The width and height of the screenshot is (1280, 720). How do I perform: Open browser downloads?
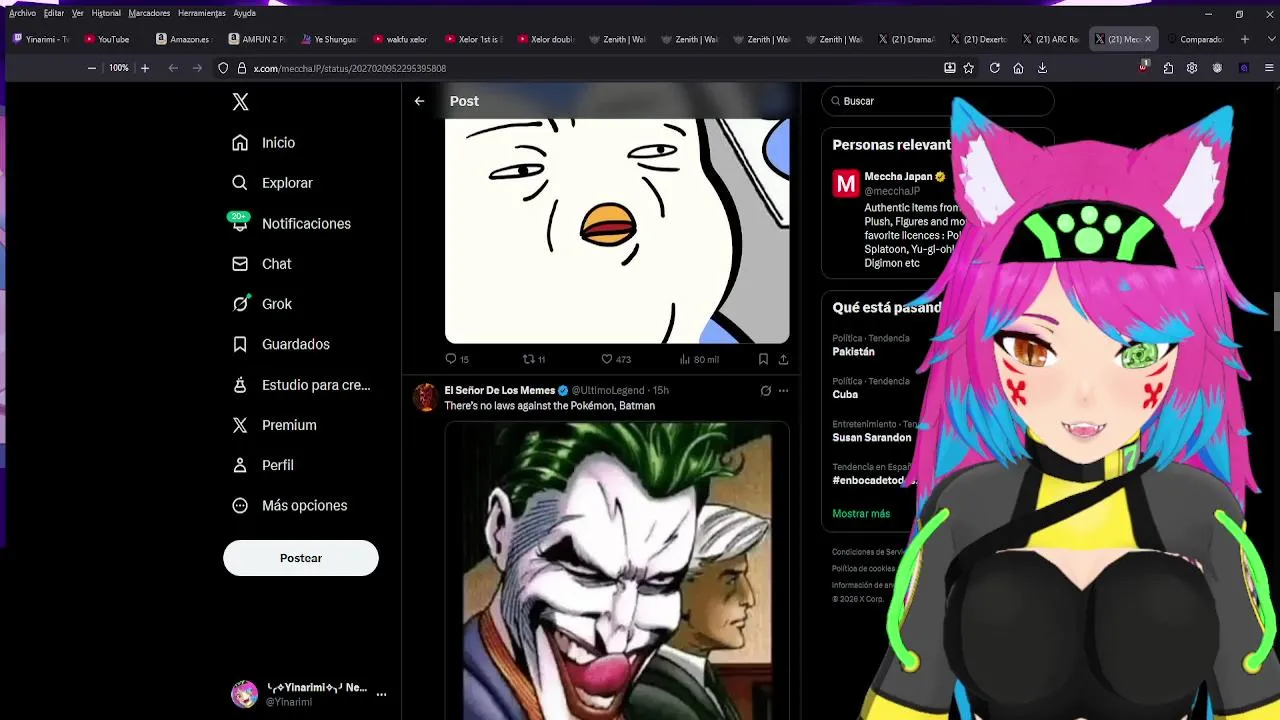[1042, 68]
